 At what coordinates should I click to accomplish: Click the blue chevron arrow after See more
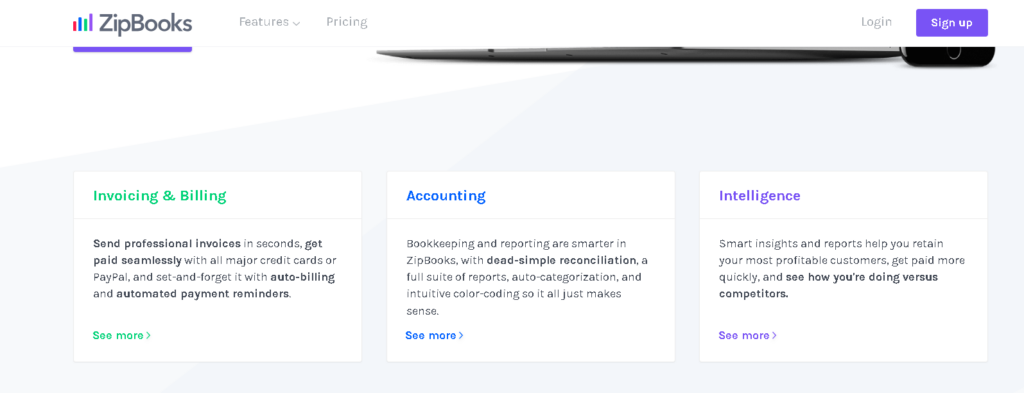click(x=461, y=336)
